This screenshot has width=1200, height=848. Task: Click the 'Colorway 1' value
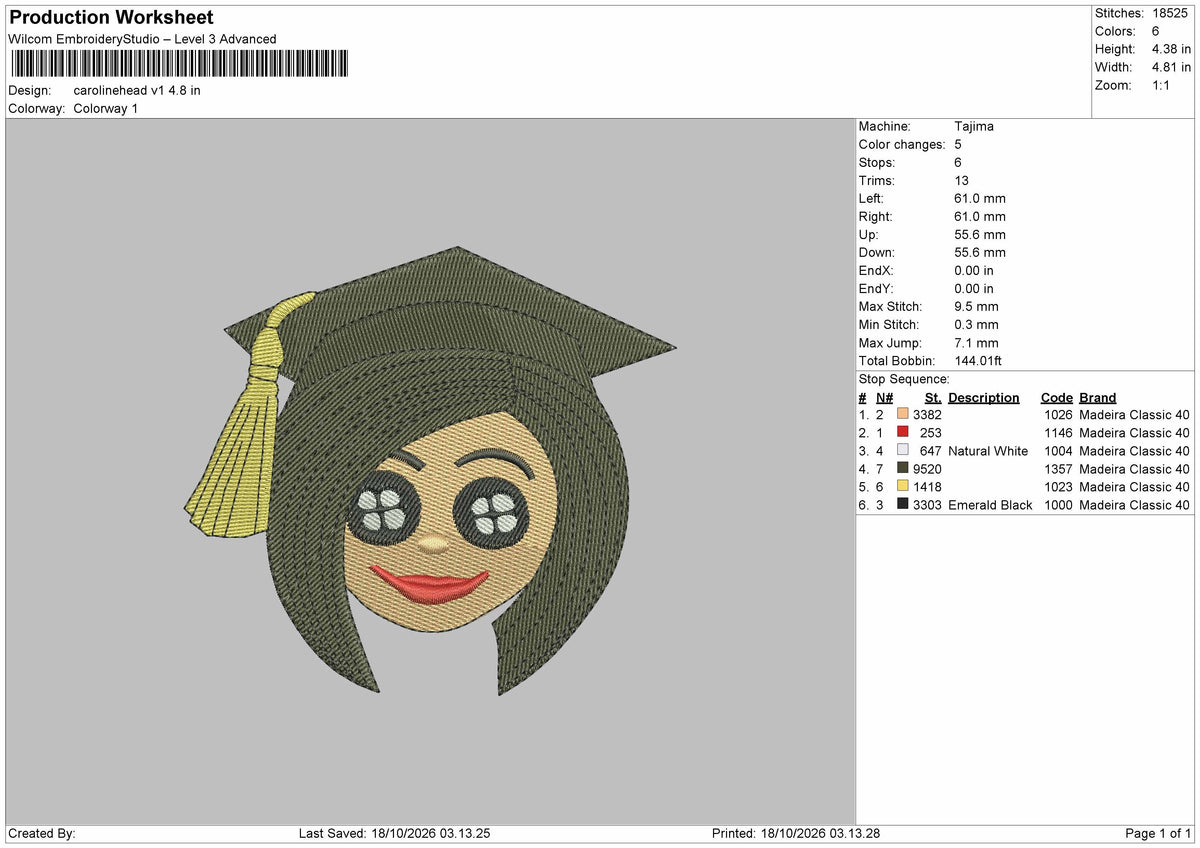pos(106,108)
